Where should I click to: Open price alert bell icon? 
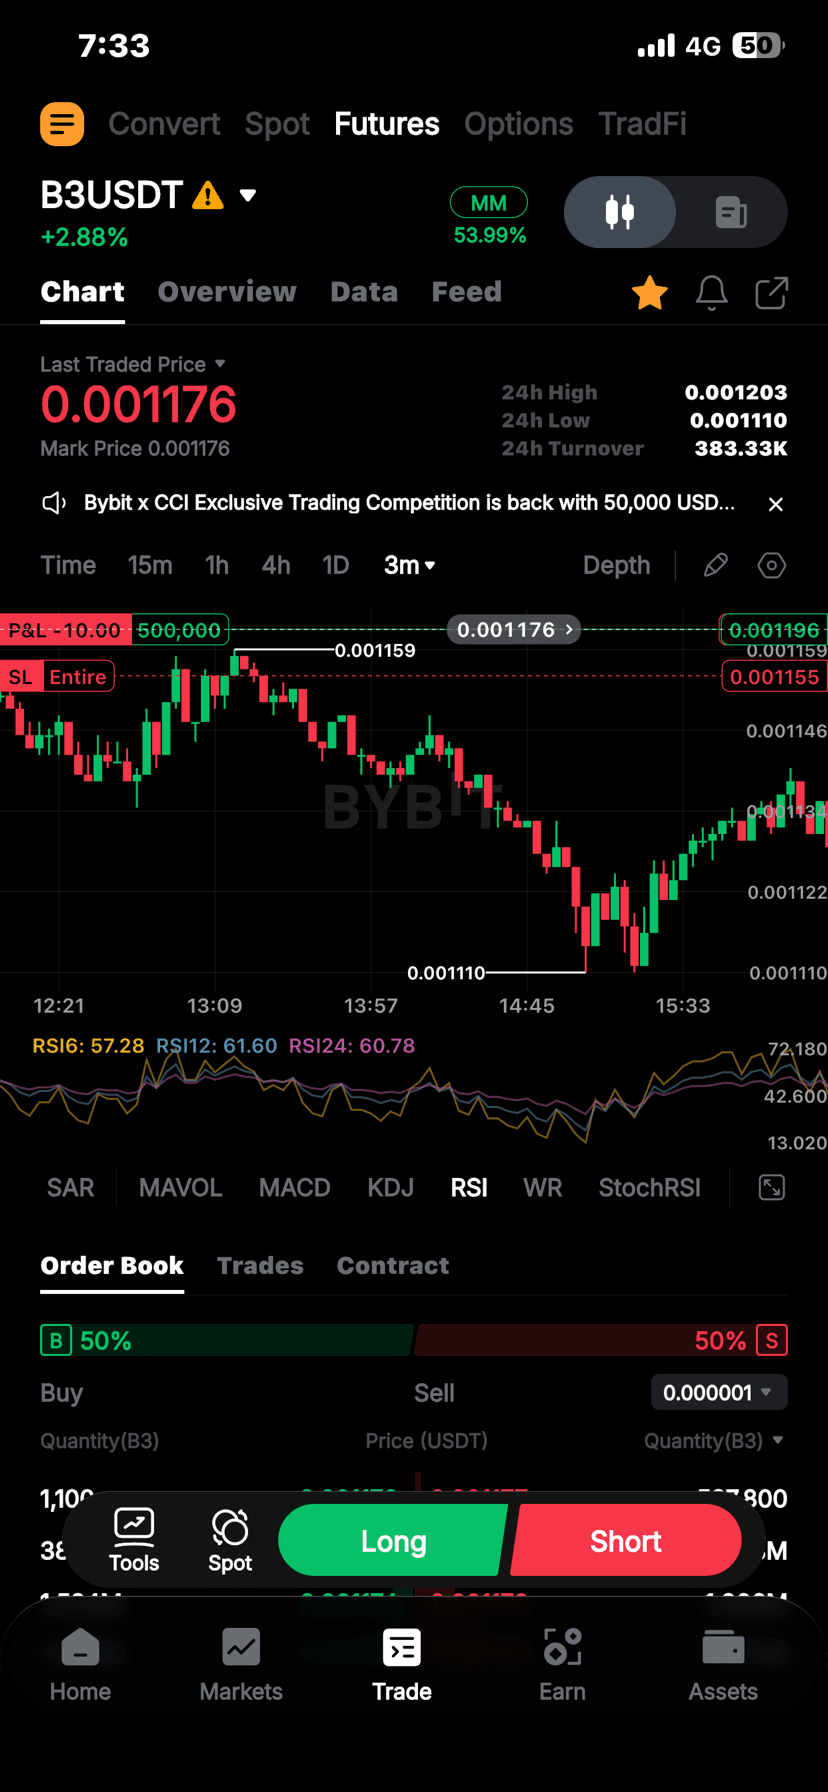pos(711,293)
